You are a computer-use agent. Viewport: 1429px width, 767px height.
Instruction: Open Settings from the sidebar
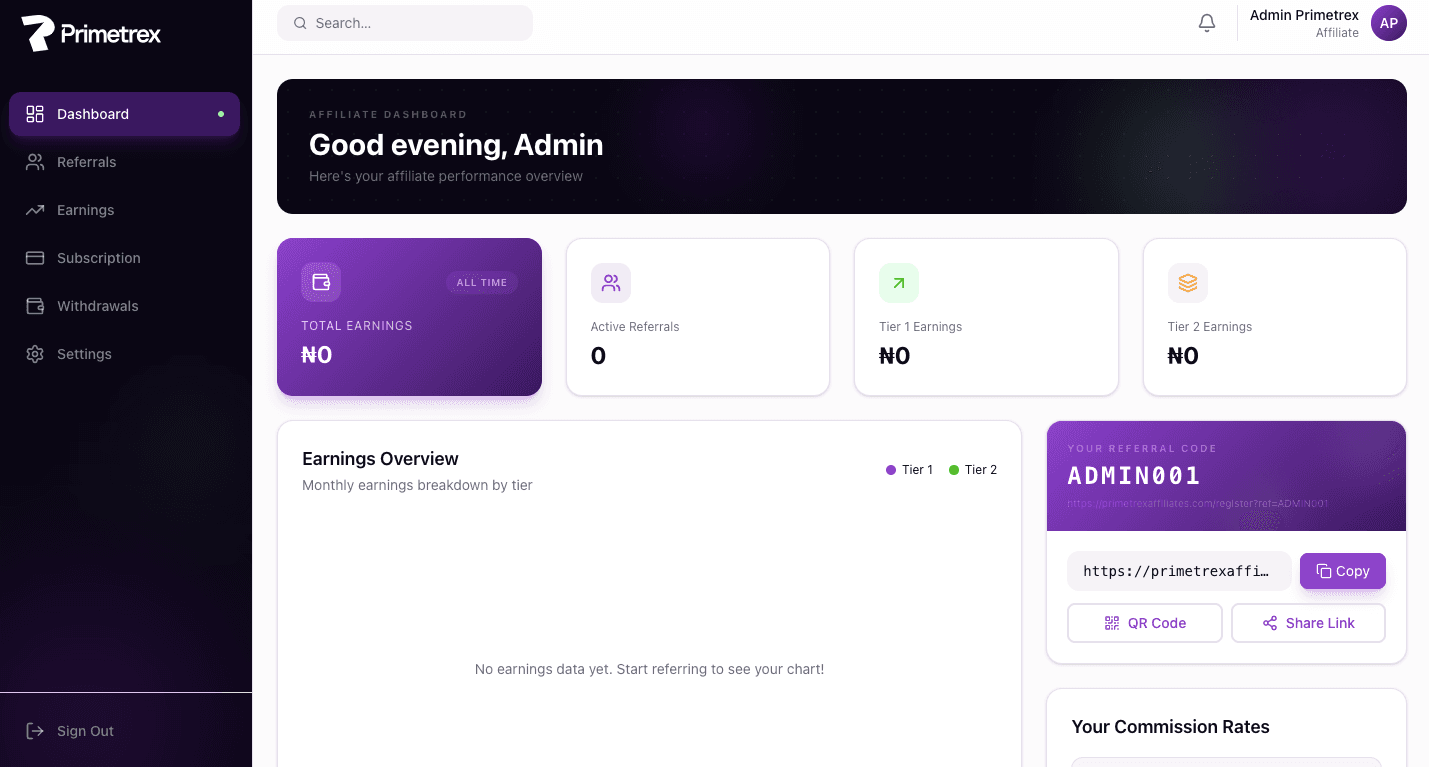coord(84,354)
